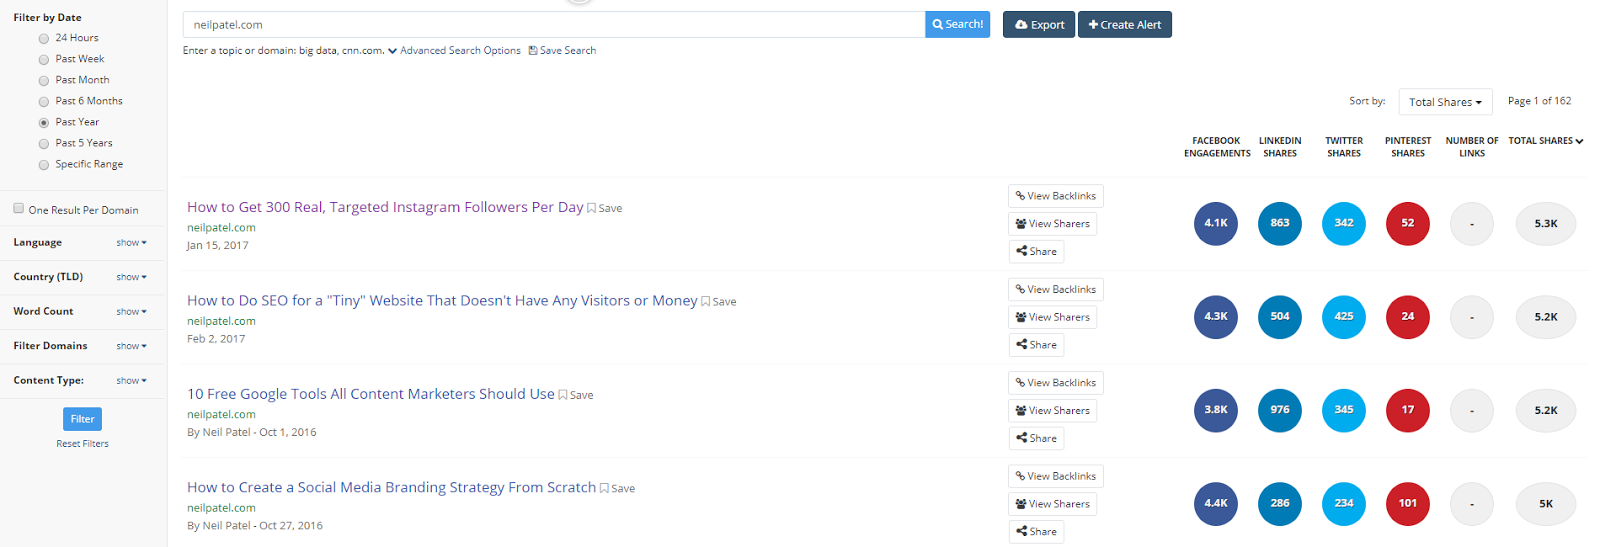Screen dimensions: 1600x547
Task: Share the Instagram Followers article
Action: click(x=1036, y=252)
